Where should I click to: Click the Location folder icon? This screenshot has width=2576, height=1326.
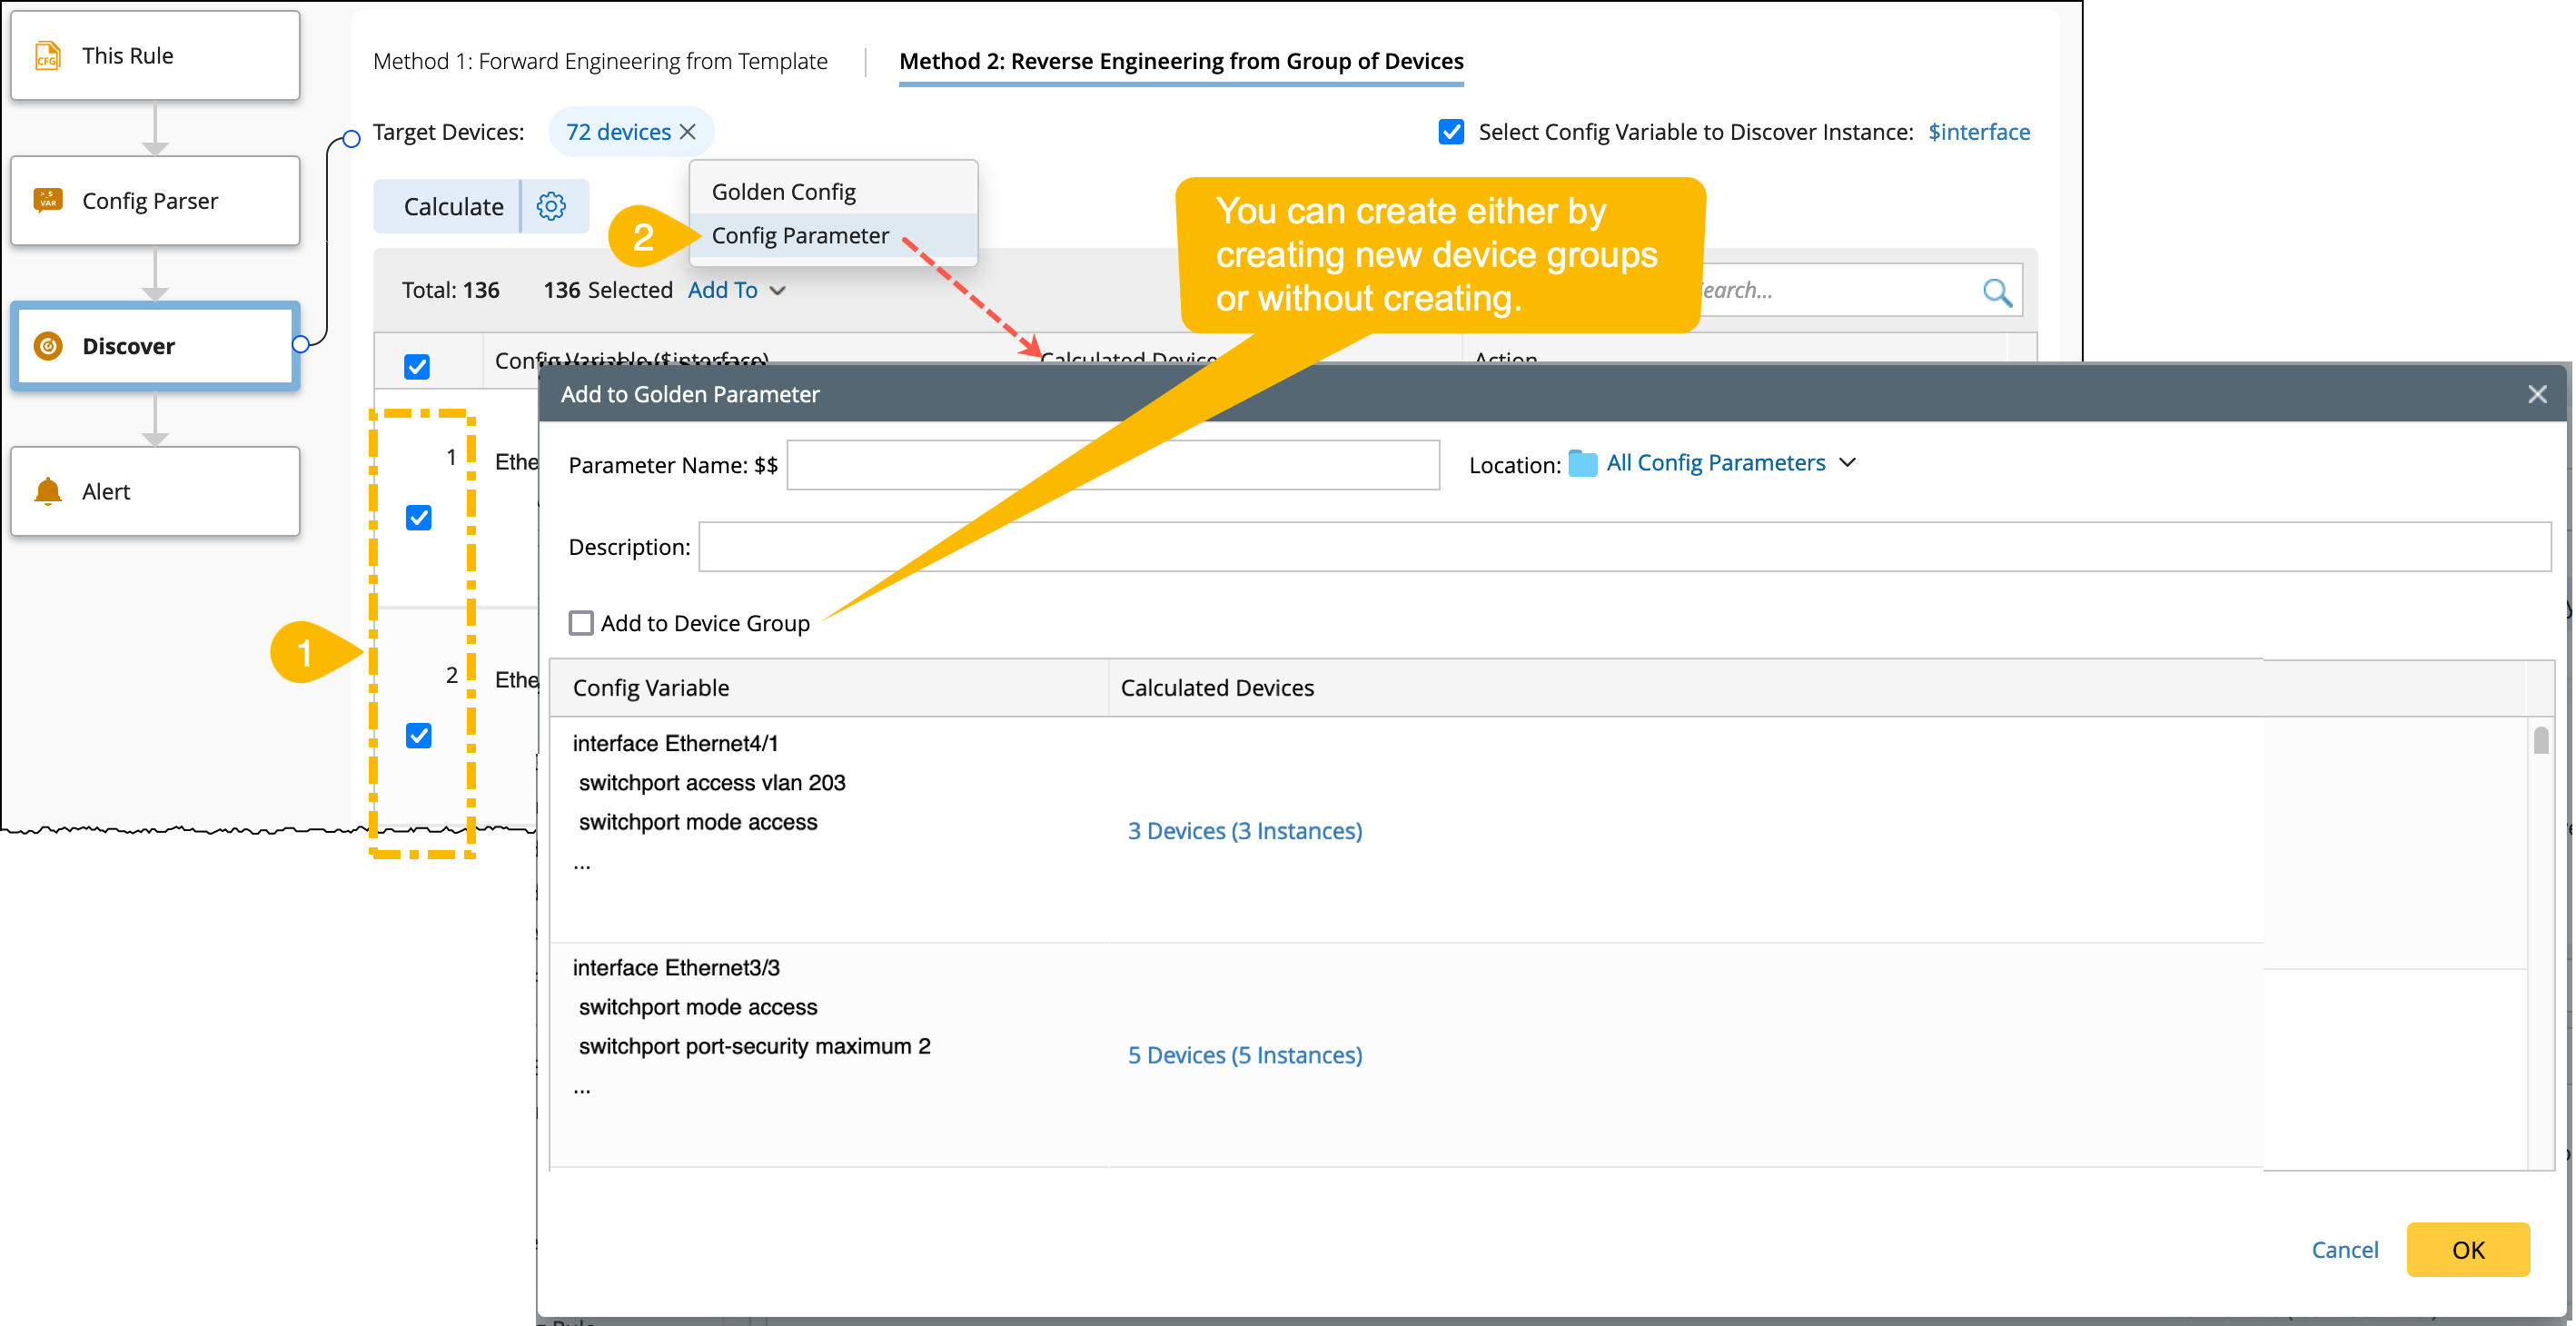click(x=1582, y=463)
